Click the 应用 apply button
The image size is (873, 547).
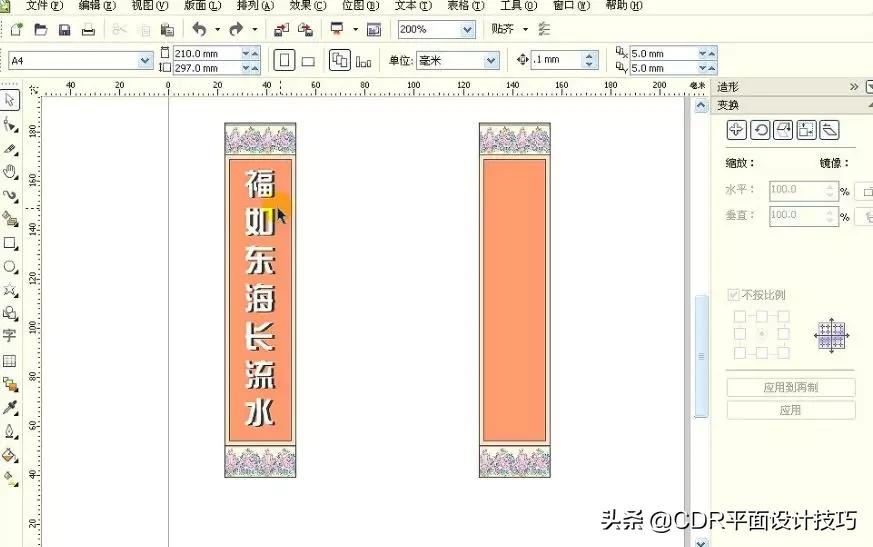tap(791, 411)
